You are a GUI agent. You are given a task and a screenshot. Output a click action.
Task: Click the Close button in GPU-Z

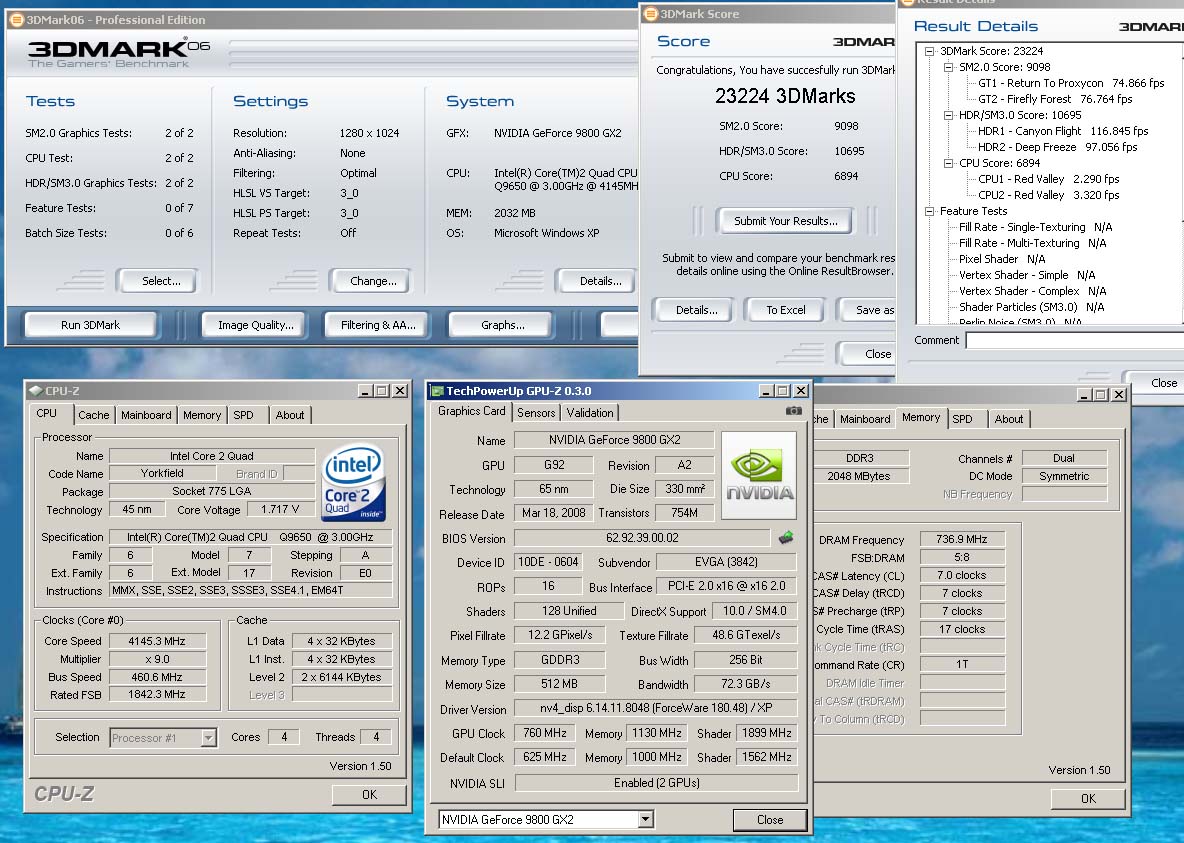click(x=769, y=820)
